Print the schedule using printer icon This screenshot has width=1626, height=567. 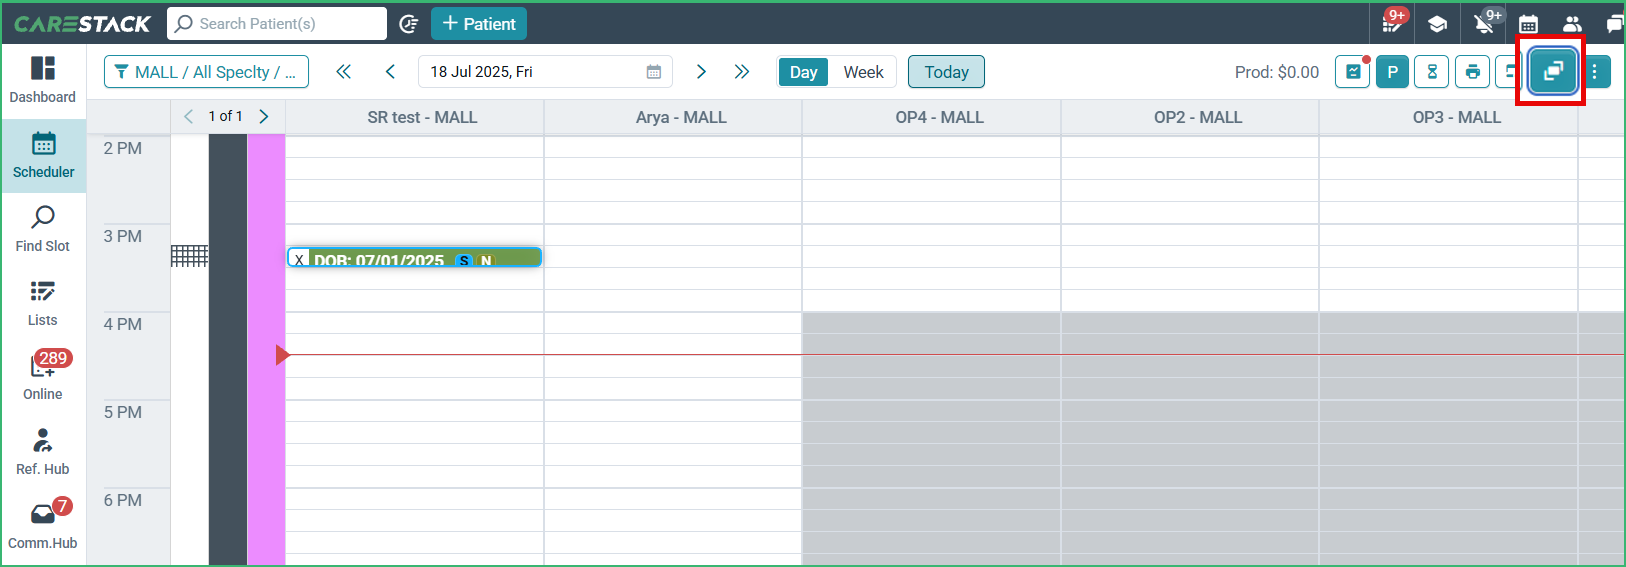point(1472,72)
